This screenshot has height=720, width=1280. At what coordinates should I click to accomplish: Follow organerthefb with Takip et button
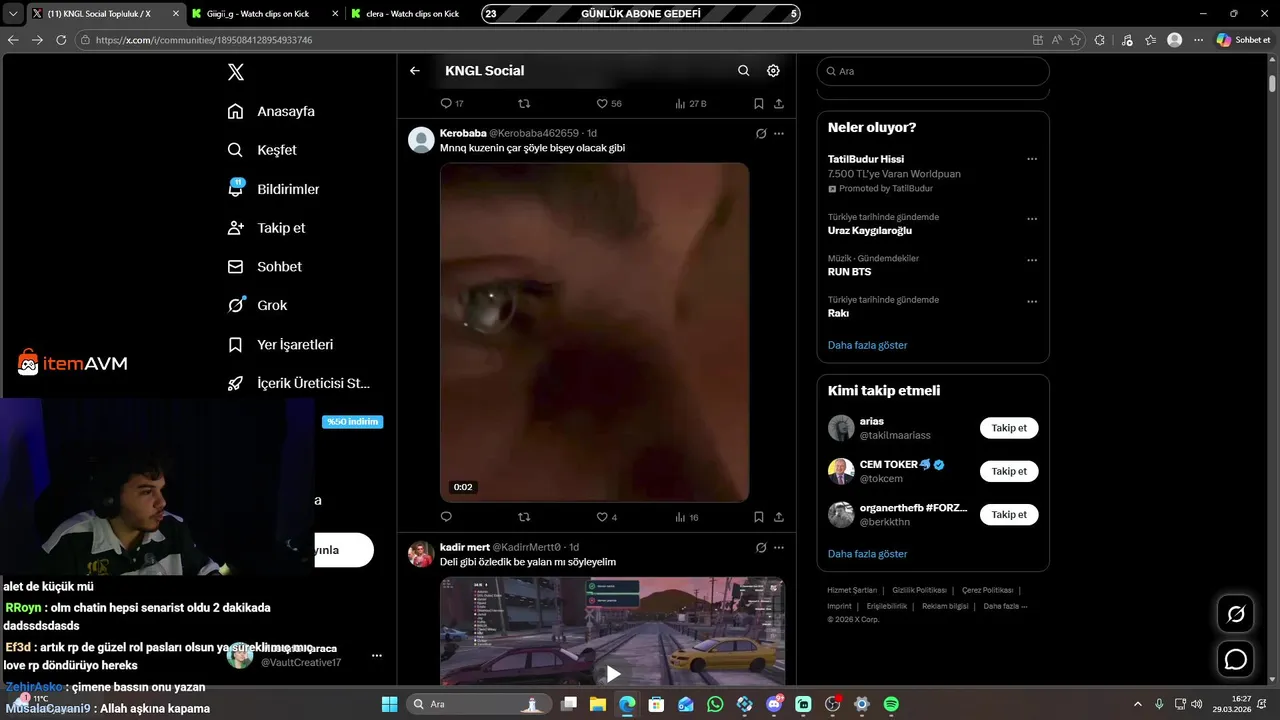1009,514
